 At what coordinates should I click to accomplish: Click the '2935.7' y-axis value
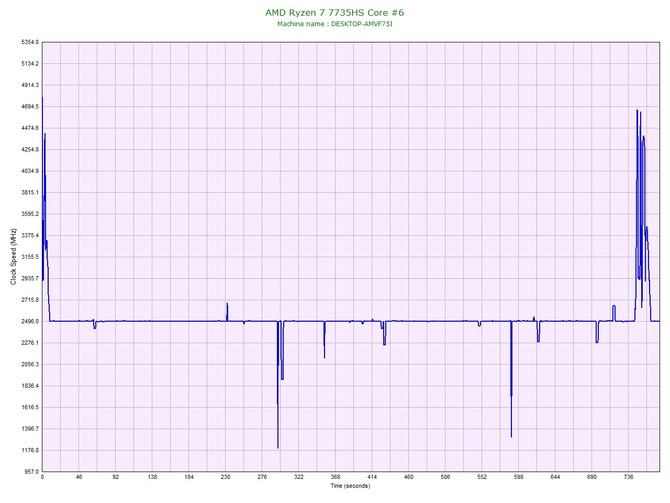point(30,278)
